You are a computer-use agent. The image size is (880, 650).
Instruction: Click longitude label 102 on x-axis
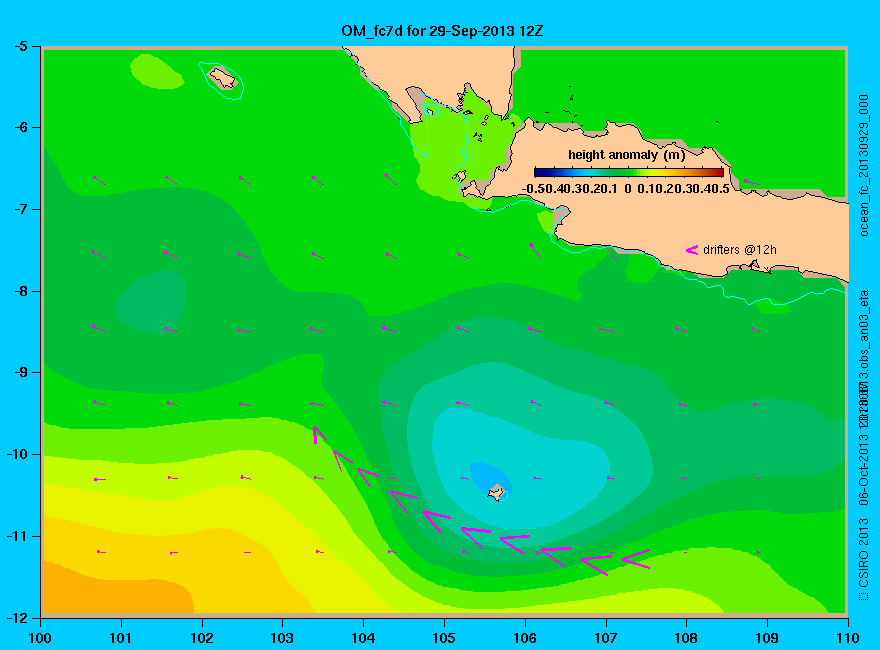coord(201,638)
